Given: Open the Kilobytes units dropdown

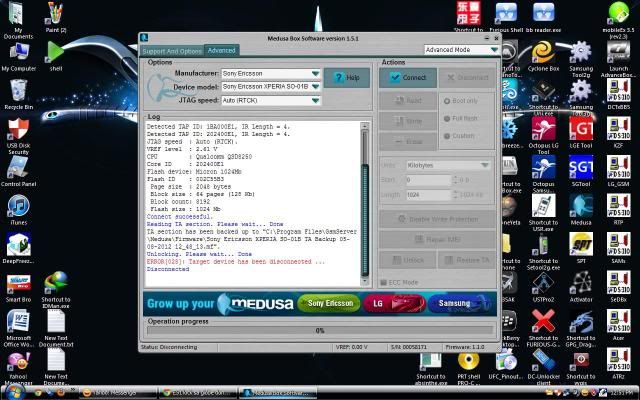Looking at the screenshot, I should click(x=448, y=165).
